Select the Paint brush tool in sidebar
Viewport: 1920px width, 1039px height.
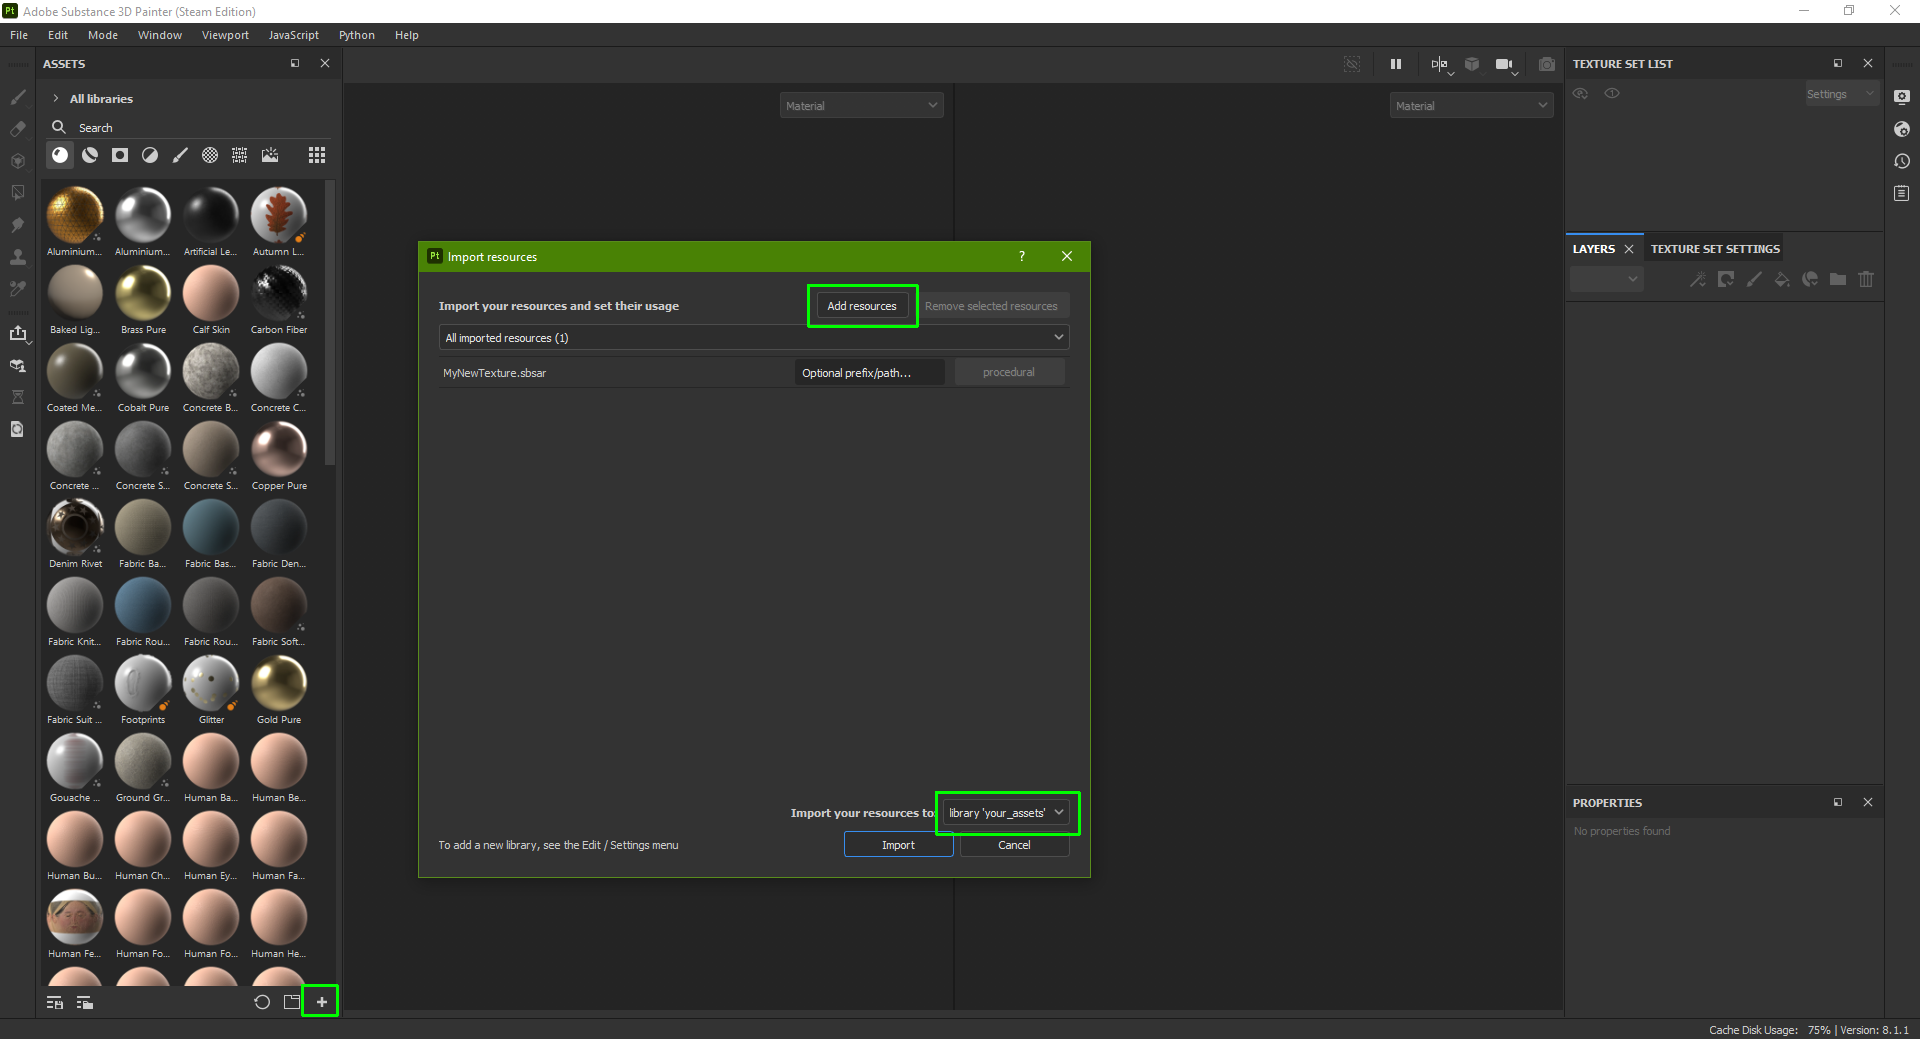(17, 97)
